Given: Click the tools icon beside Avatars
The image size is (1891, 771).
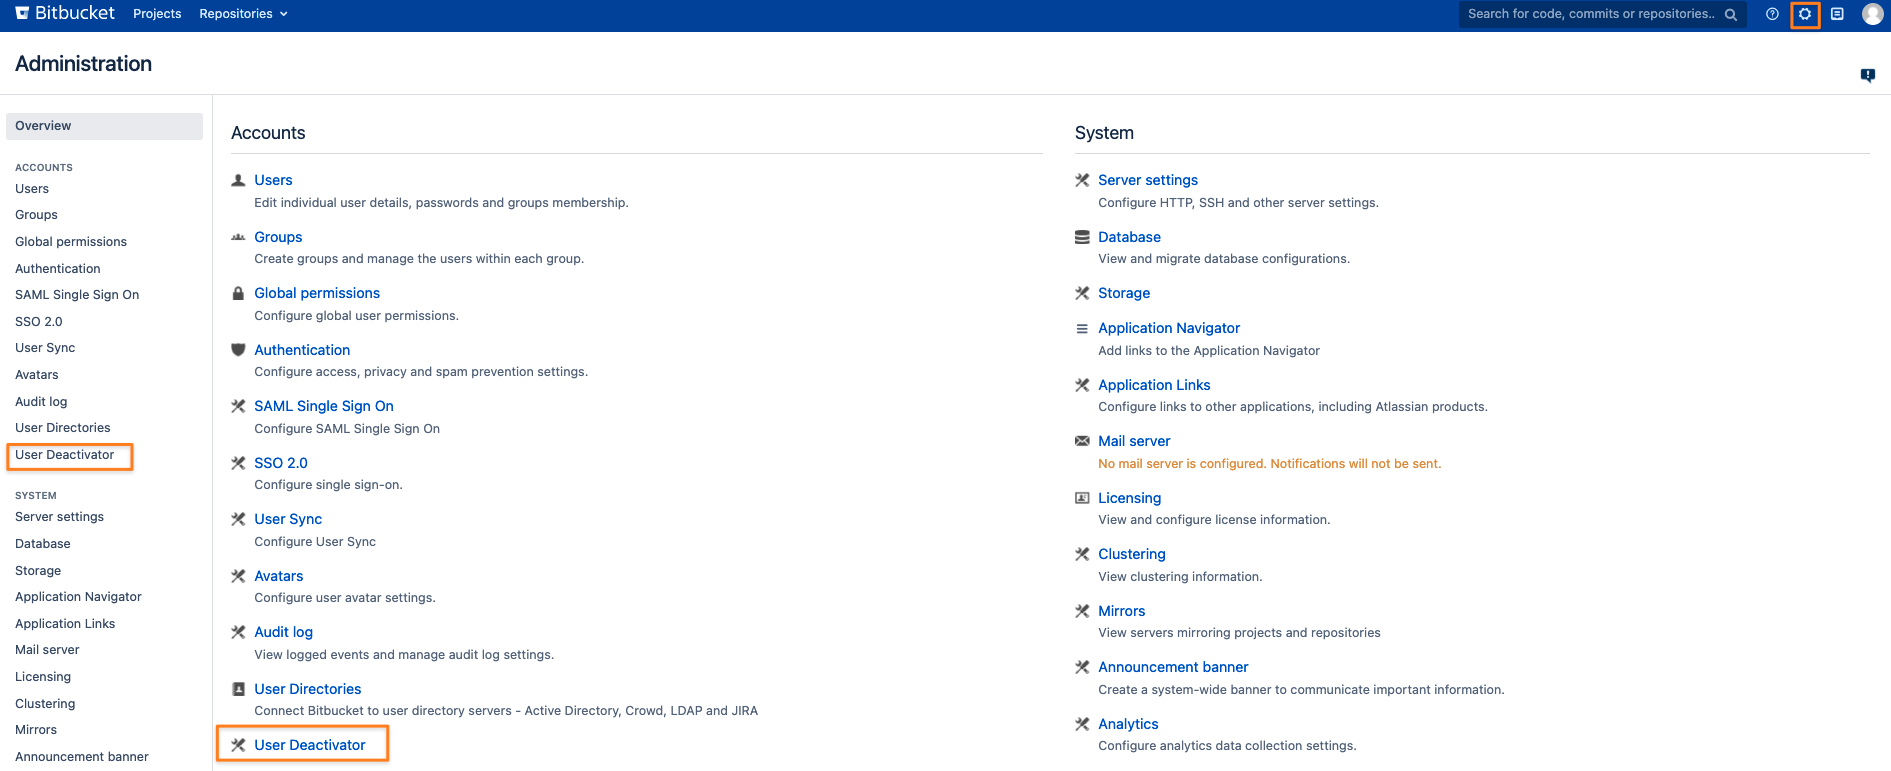Looking at the screenshot, I should pos(238,576).
